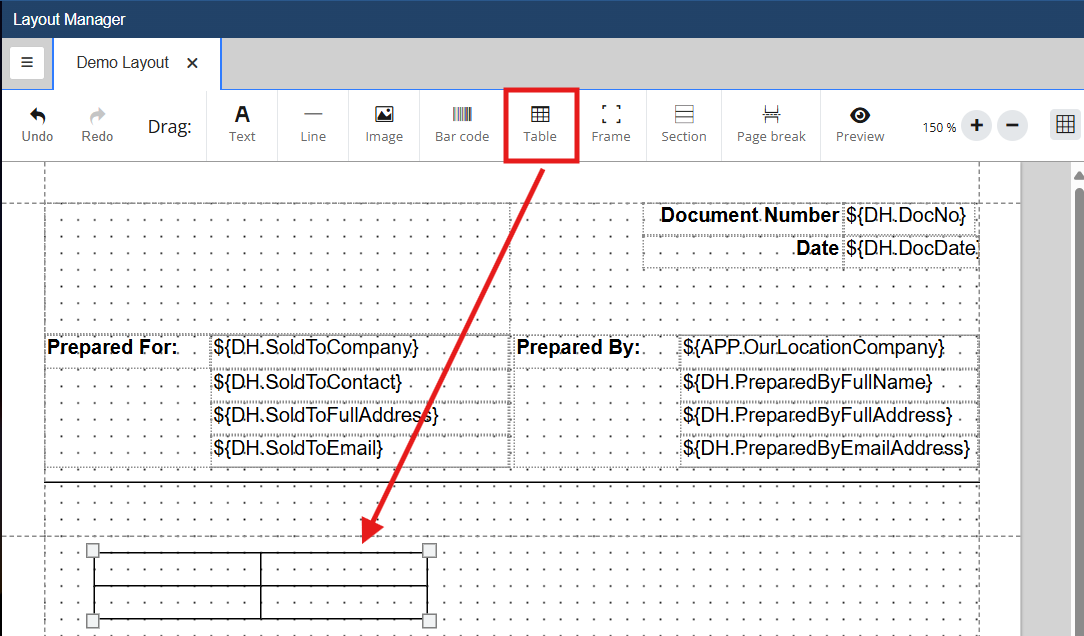Switch to the Demo Layout tab
The height and width of the screenshot is (636, 1084).
tap(123, 63)
